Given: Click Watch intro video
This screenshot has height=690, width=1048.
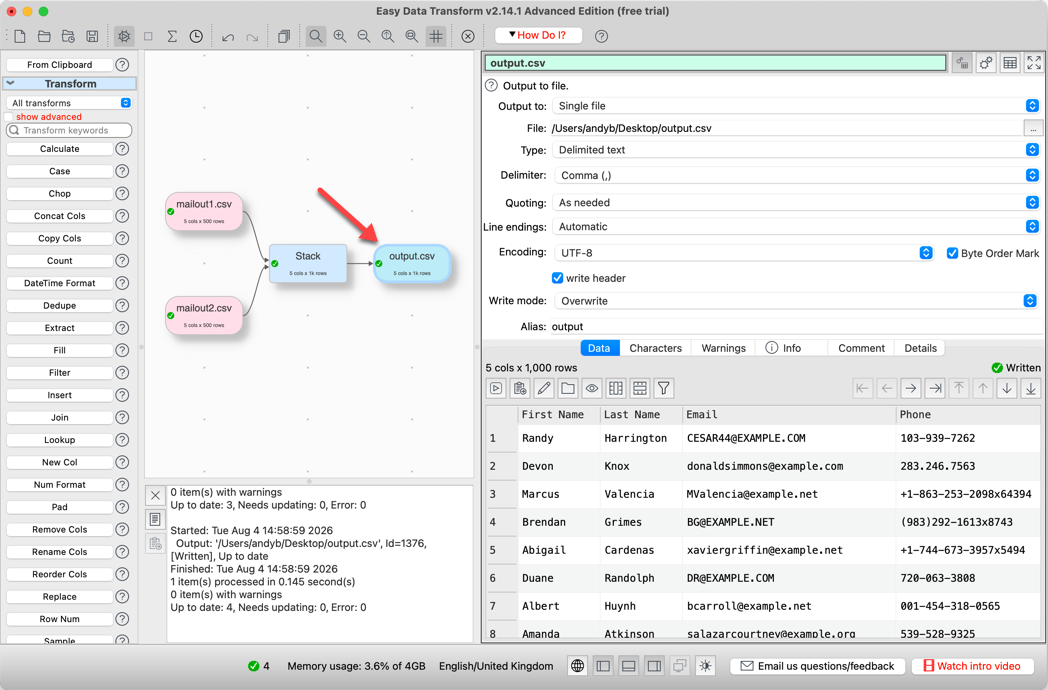Looking at the screenshot, I should tap(972, 666).
